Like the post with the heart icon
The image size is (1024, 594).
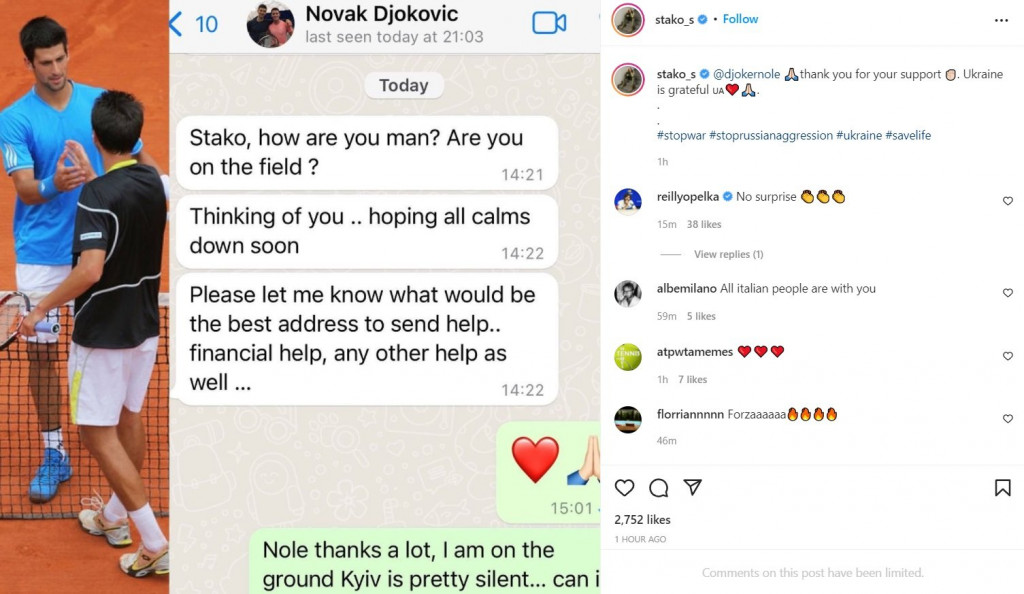point(624,488)
